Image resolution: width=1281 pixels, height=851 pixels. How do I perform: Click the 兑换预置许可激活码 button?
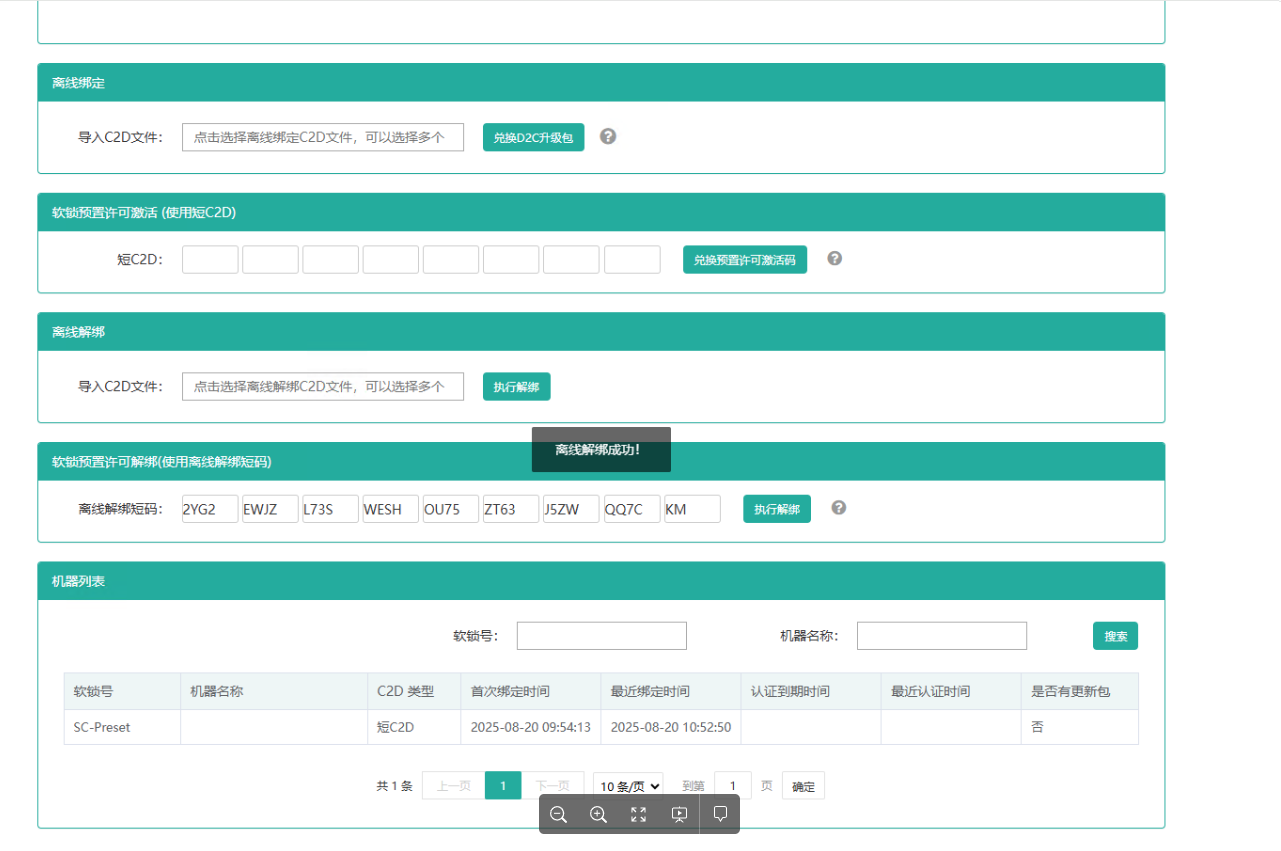click(x=745, y=260)
